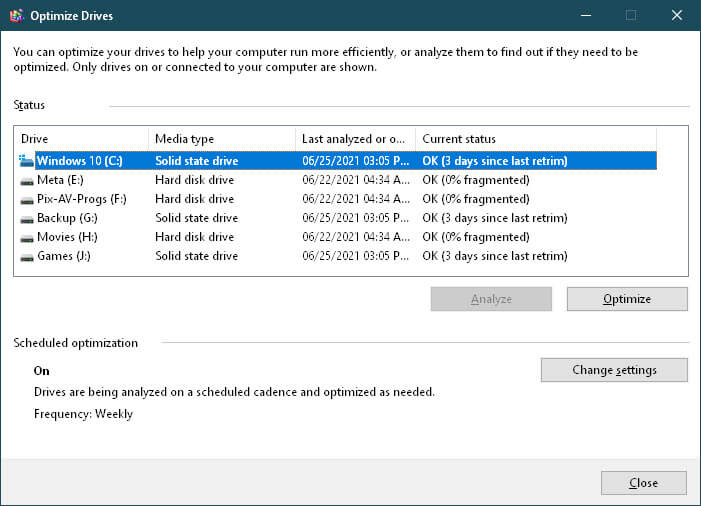Select the Backup (G:) drive name
The image size is (701, 506).
pos(67,218)
